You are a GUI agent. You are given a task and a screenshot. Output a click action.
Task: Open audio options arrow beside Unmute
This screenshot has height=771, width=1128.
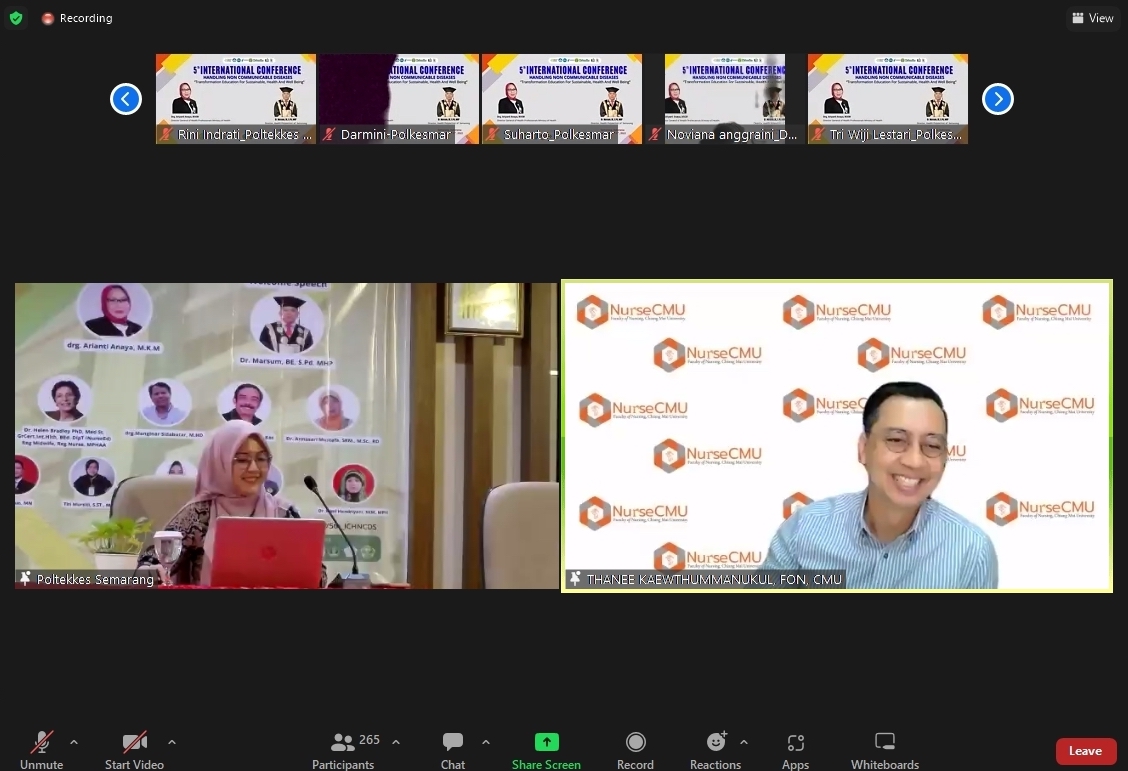[73, 742]
